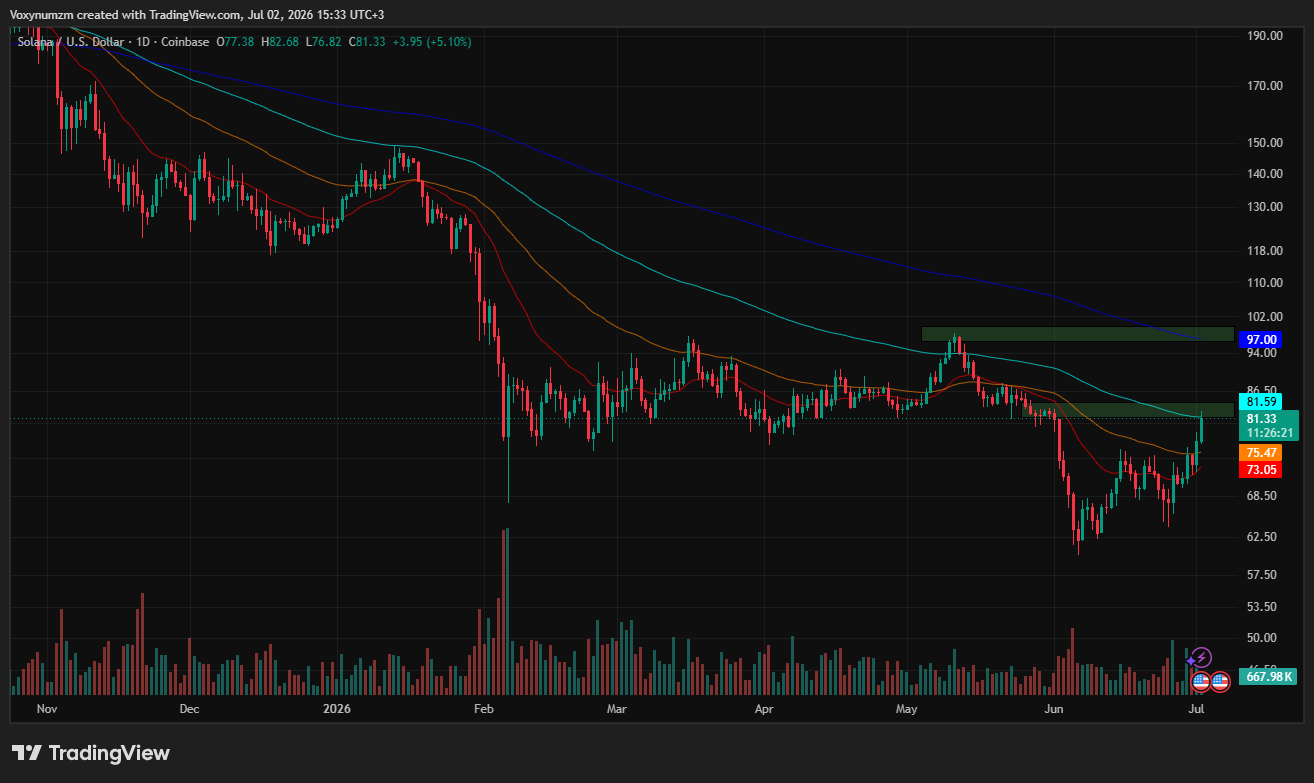Click the 102.00 price axis label

click(1265, 317)
